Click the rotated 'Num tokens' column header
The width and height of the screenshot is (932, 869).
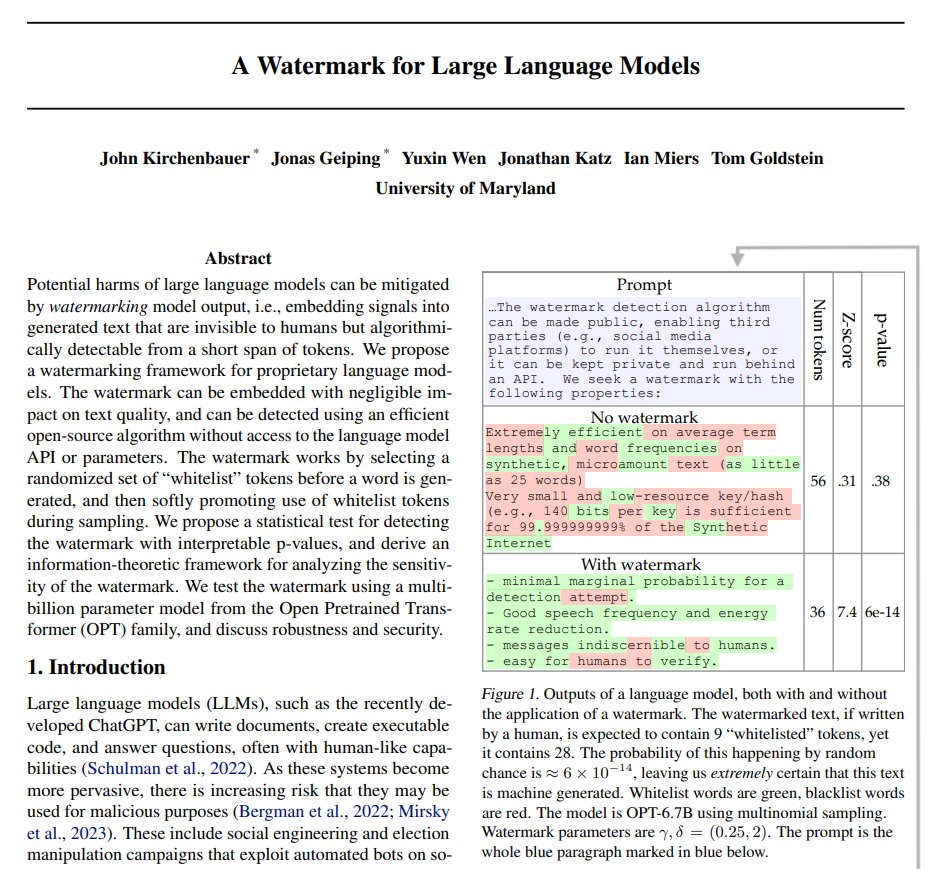819,339
